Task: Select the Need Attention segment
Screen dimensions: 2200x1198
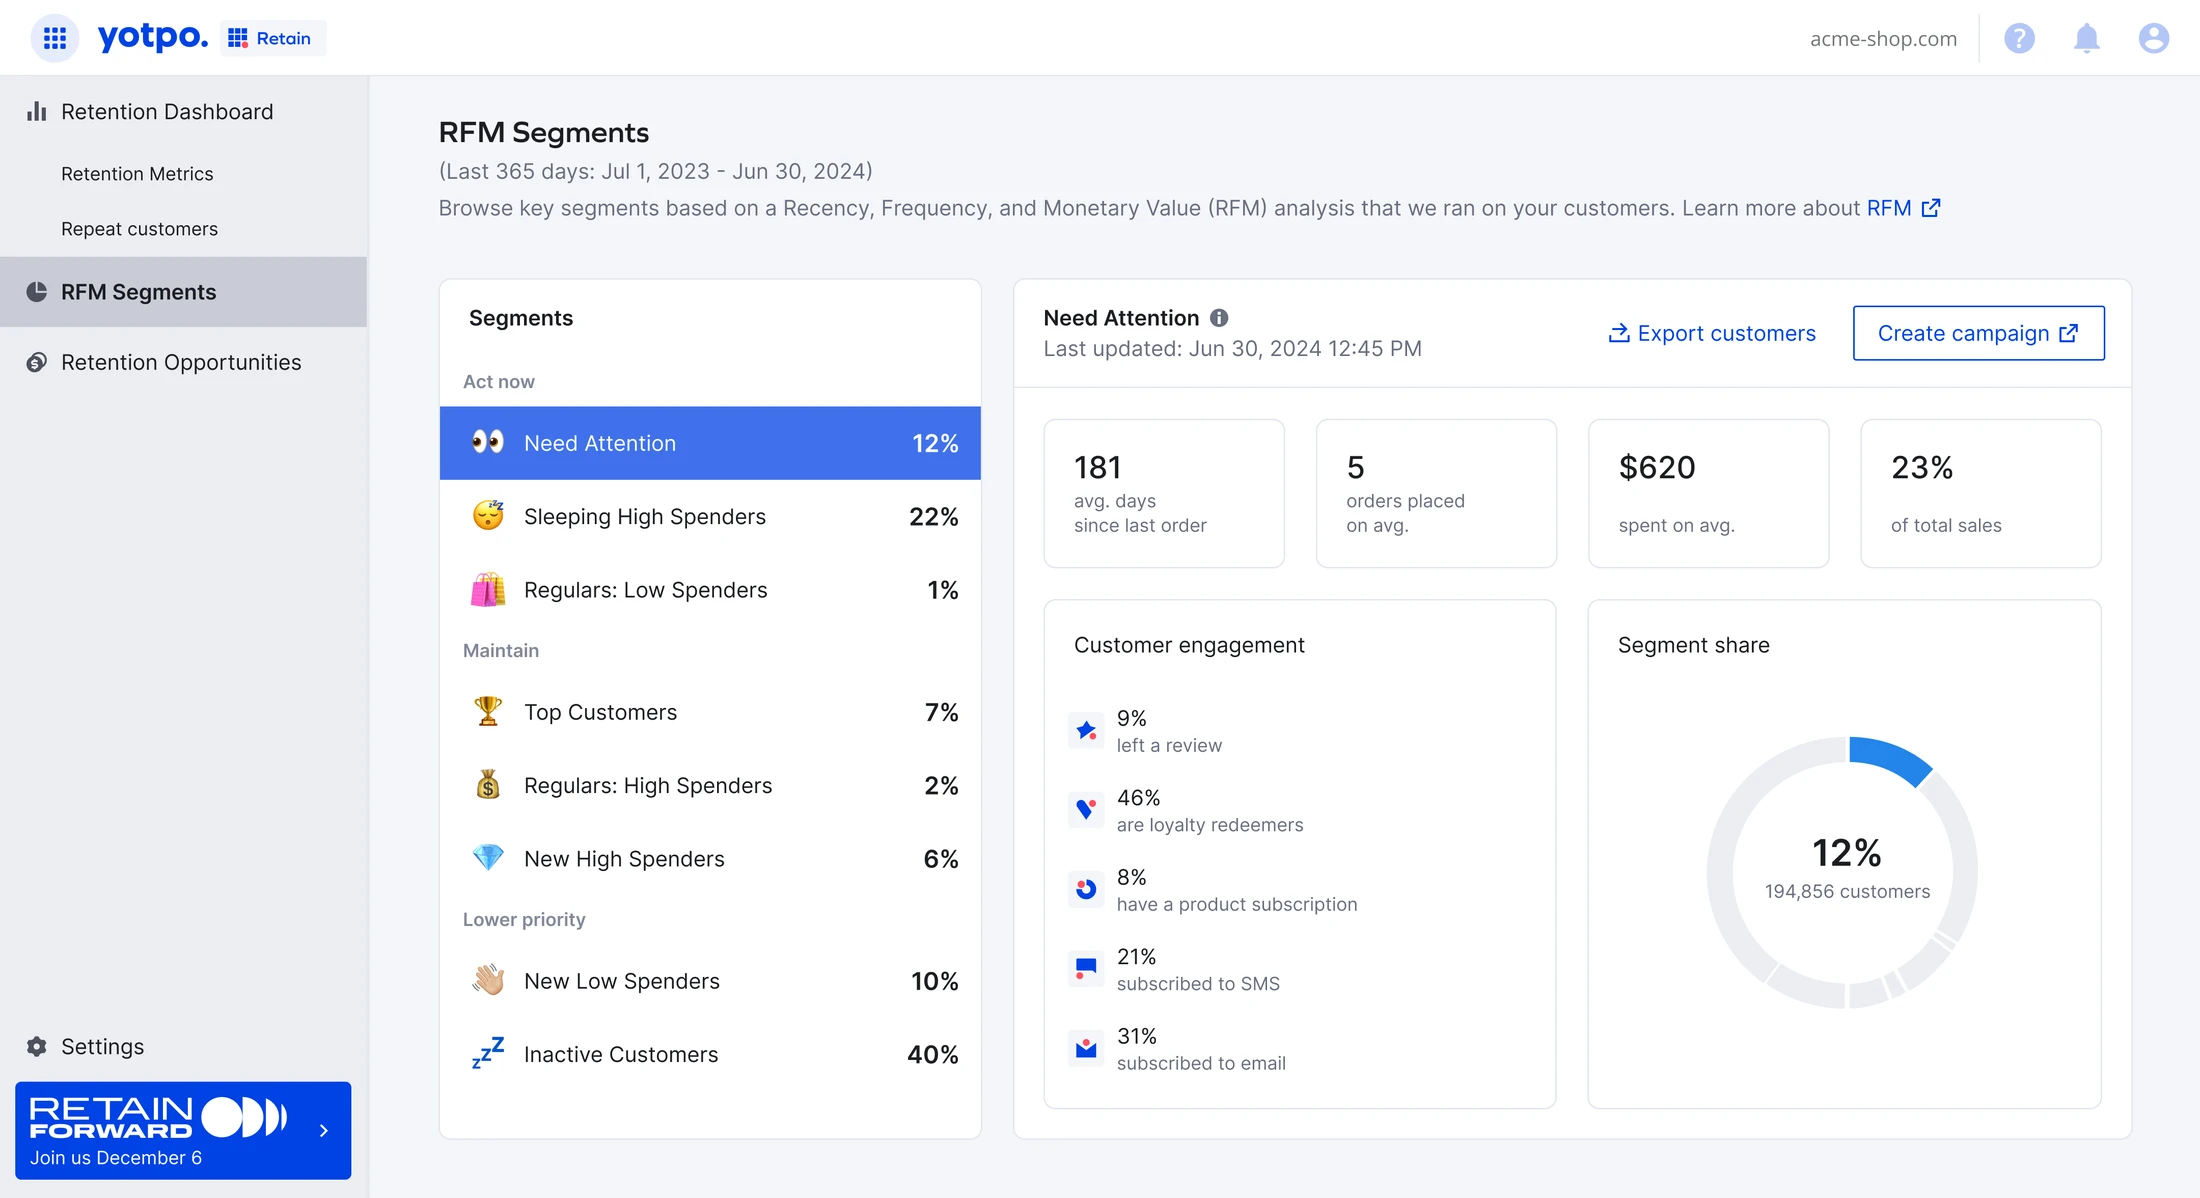Action: 710,443
